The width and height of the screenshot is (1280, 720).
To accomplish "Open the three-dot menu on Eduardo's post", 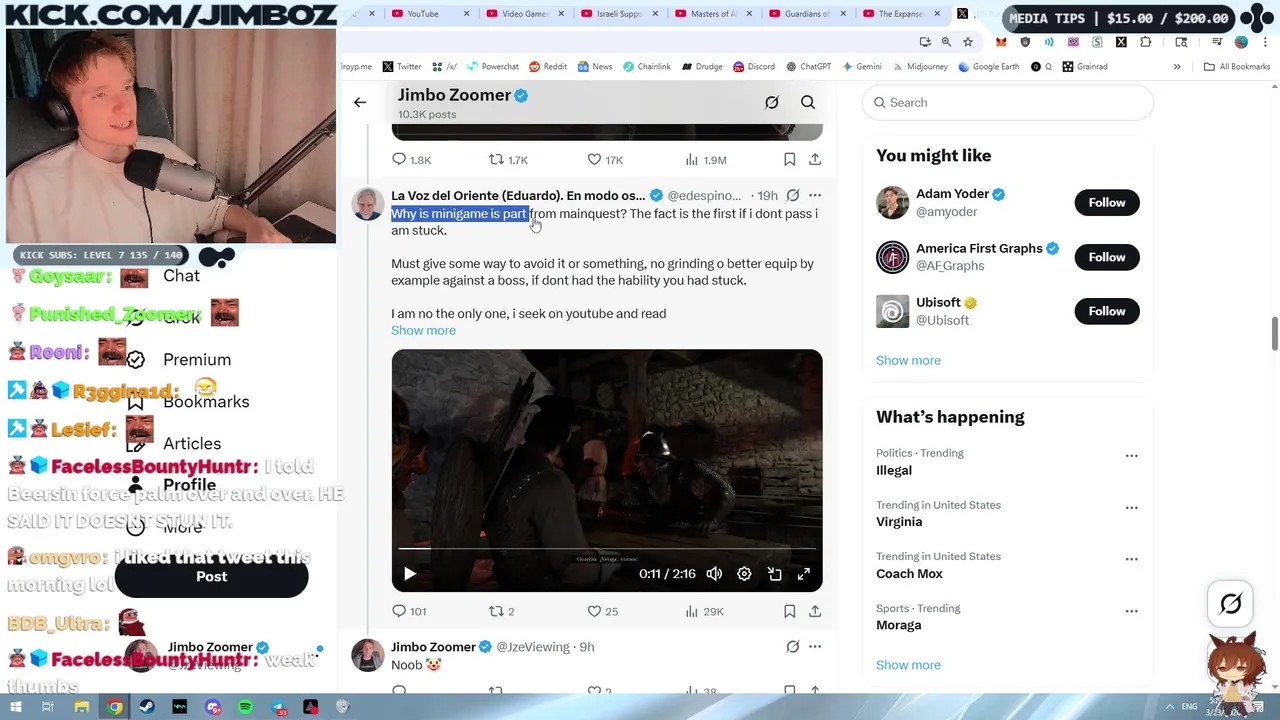I will [815, 195].
